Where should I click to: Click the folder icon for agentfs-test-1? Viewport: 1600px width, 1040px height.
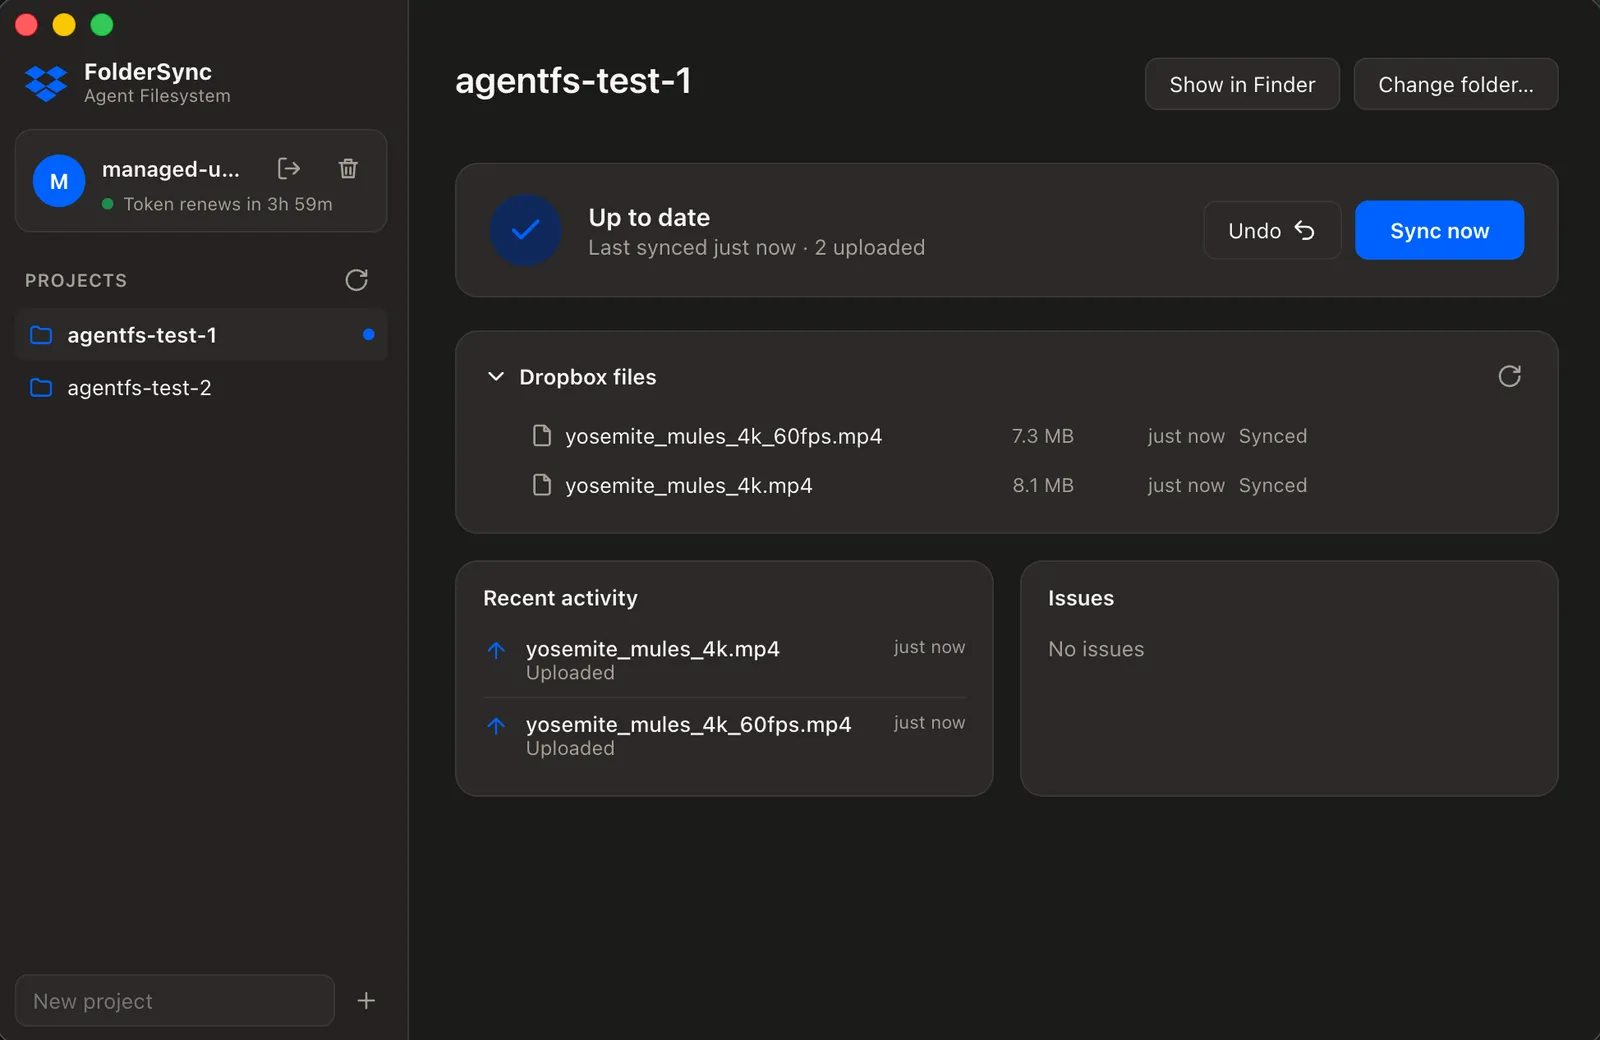tap(41, 335)
